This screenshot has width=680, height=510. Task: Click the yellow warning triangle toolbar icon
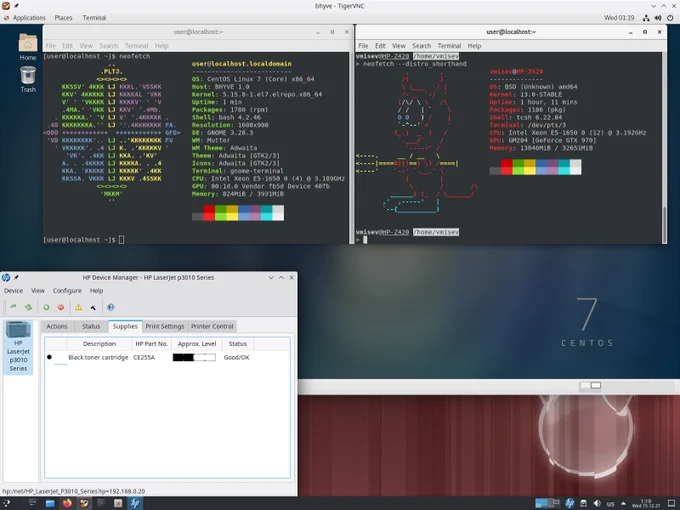click(x=78, y=307)
